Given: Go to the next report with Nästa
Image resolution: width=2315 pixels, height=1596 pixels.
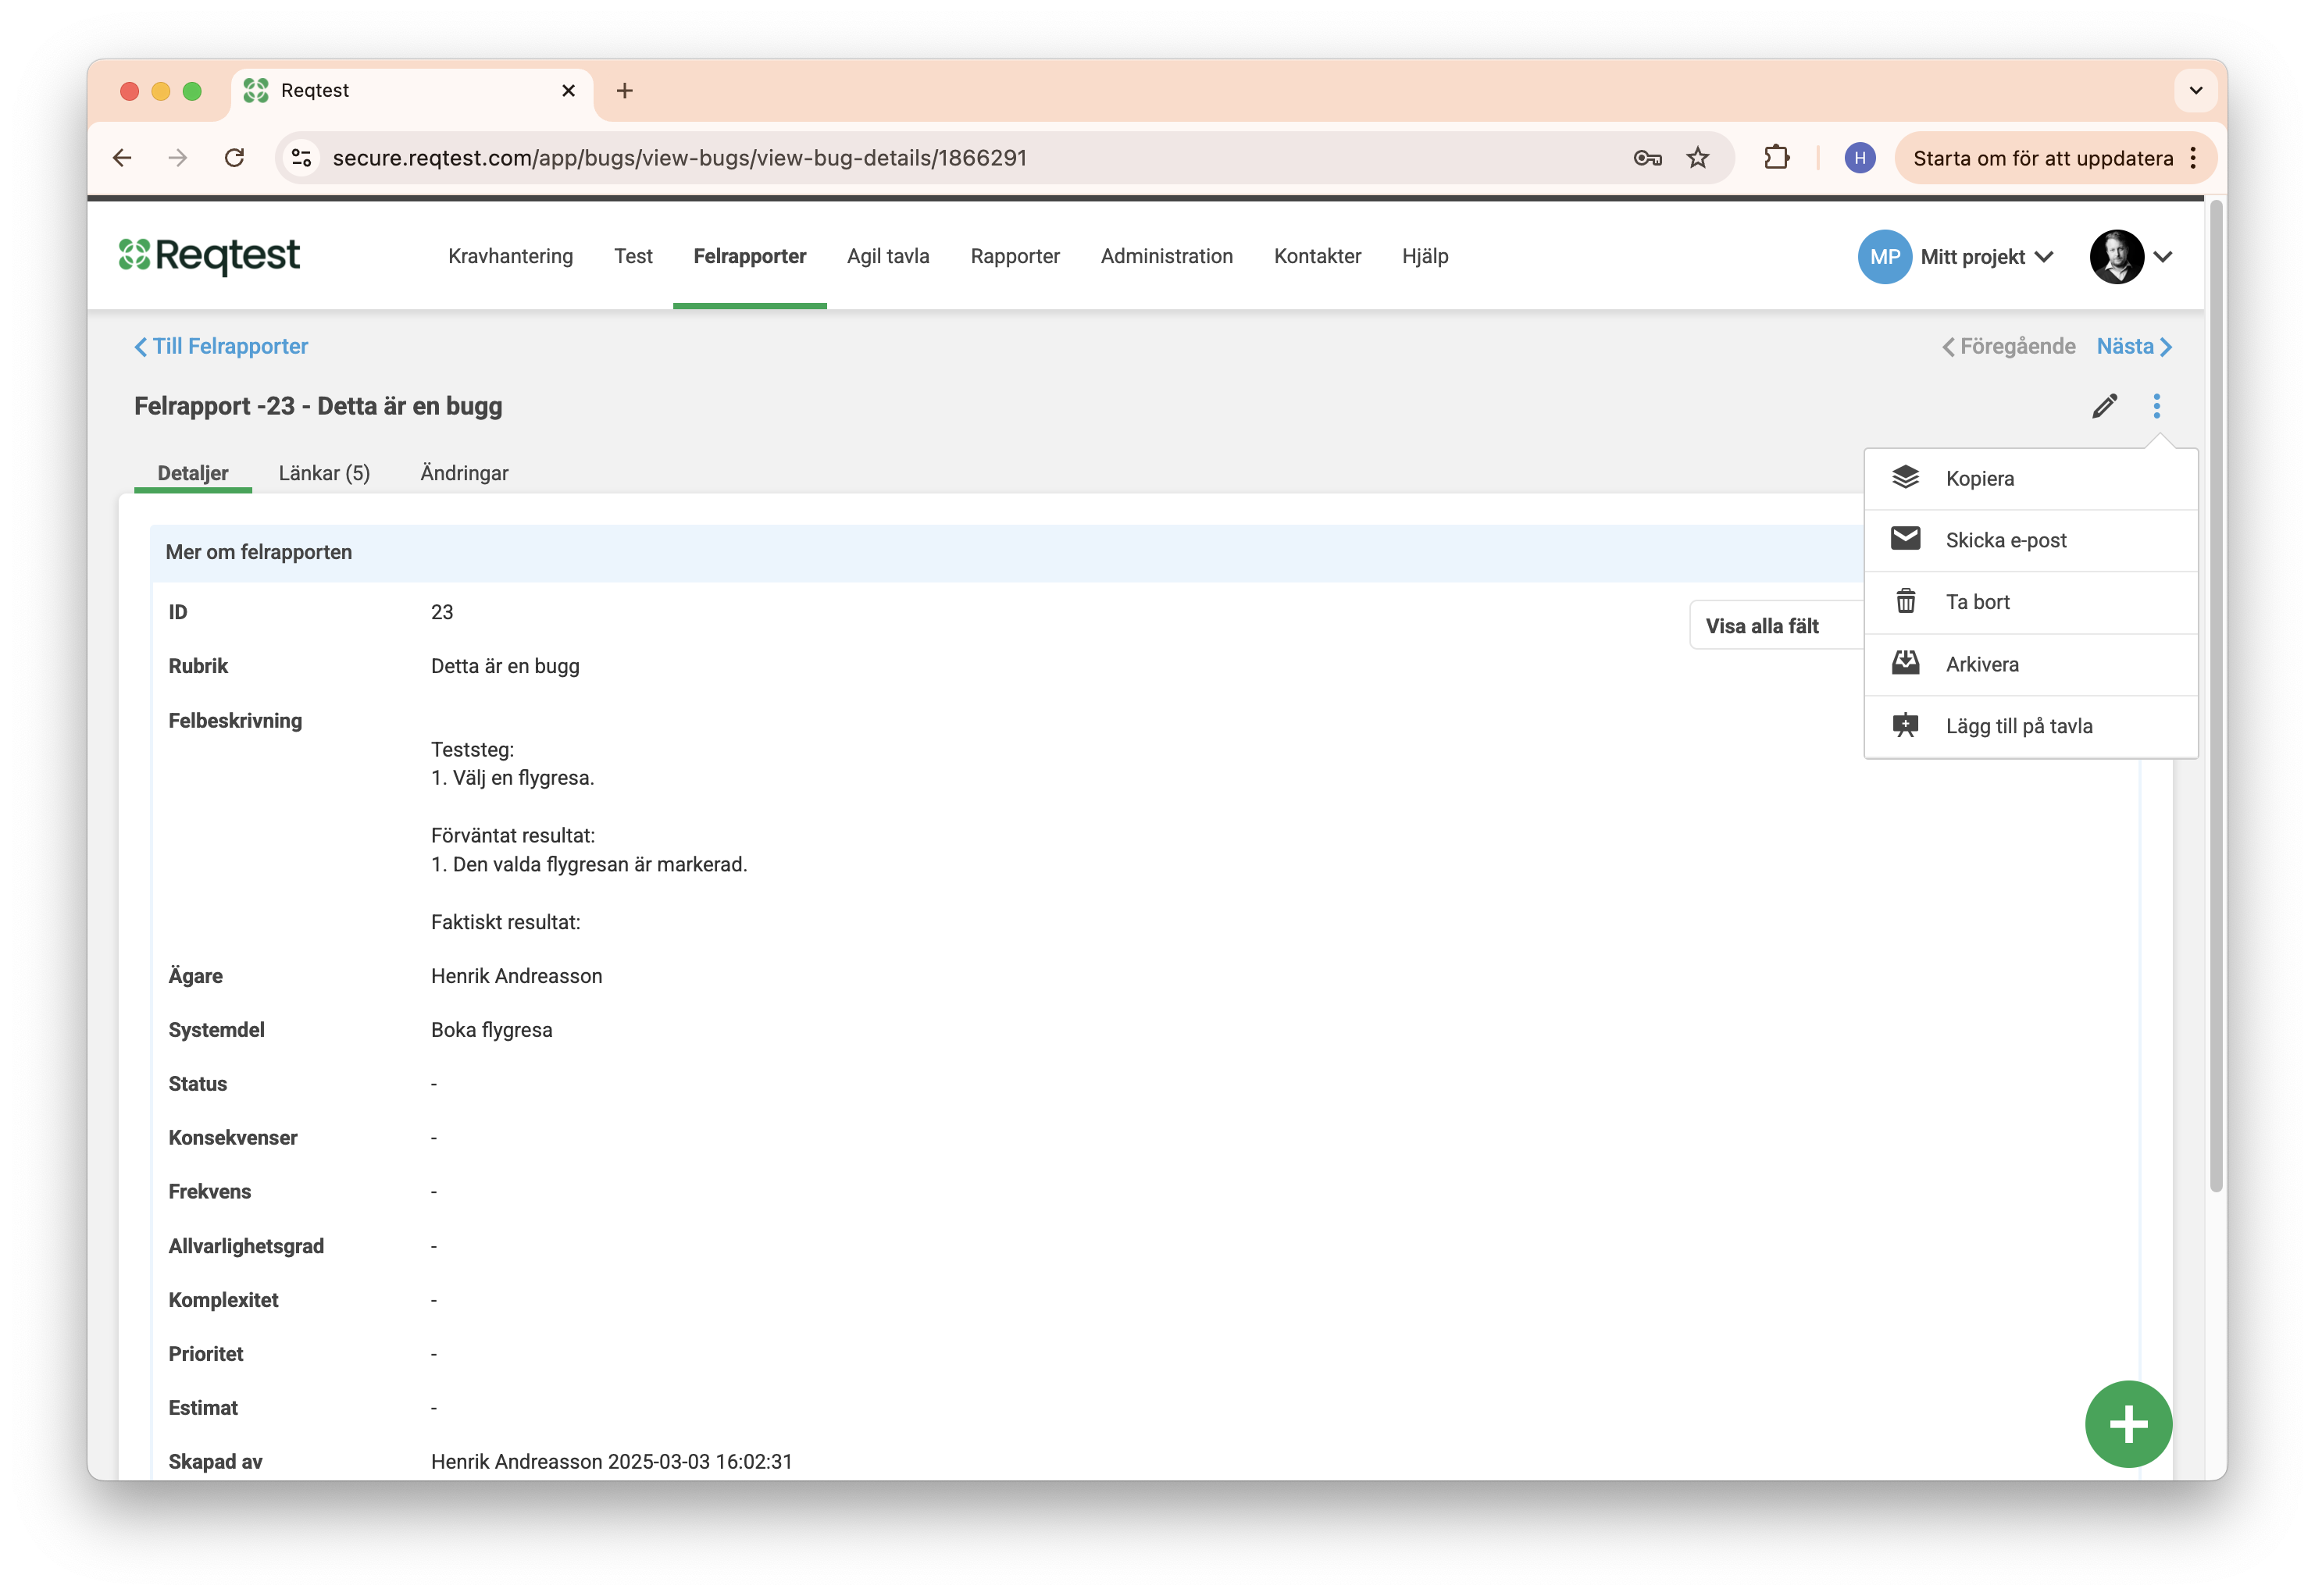Looking at the screenshot, I should (x=2134, y=346).
